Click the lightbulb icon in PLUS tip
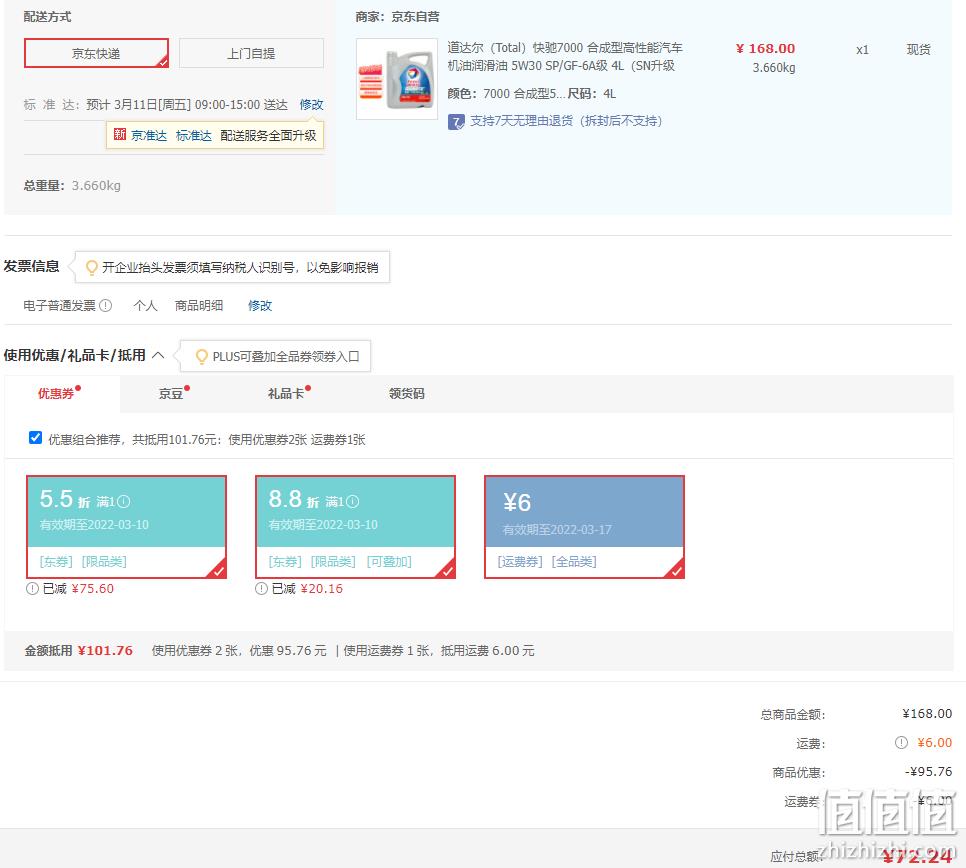 click(x=201, y=357)
